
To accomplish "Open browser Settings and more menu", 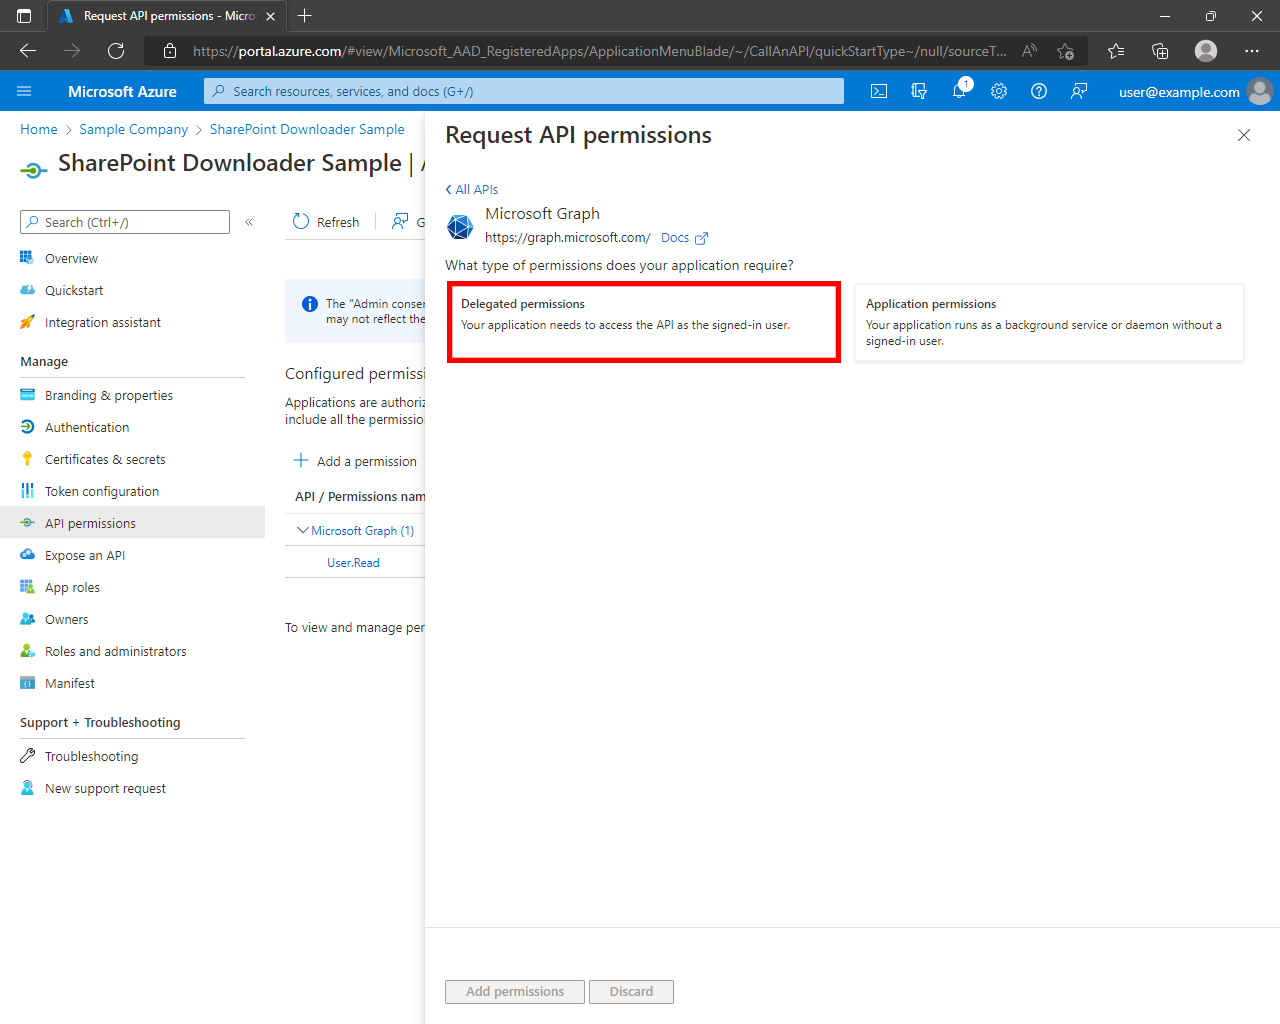I will 1252,51.
